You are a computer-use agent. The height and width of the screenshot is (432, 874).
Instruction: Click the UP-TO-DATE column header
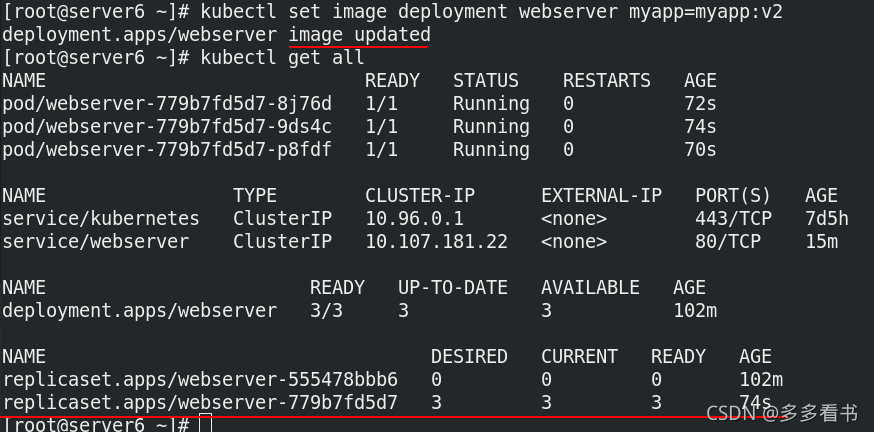tap(453, 288)
